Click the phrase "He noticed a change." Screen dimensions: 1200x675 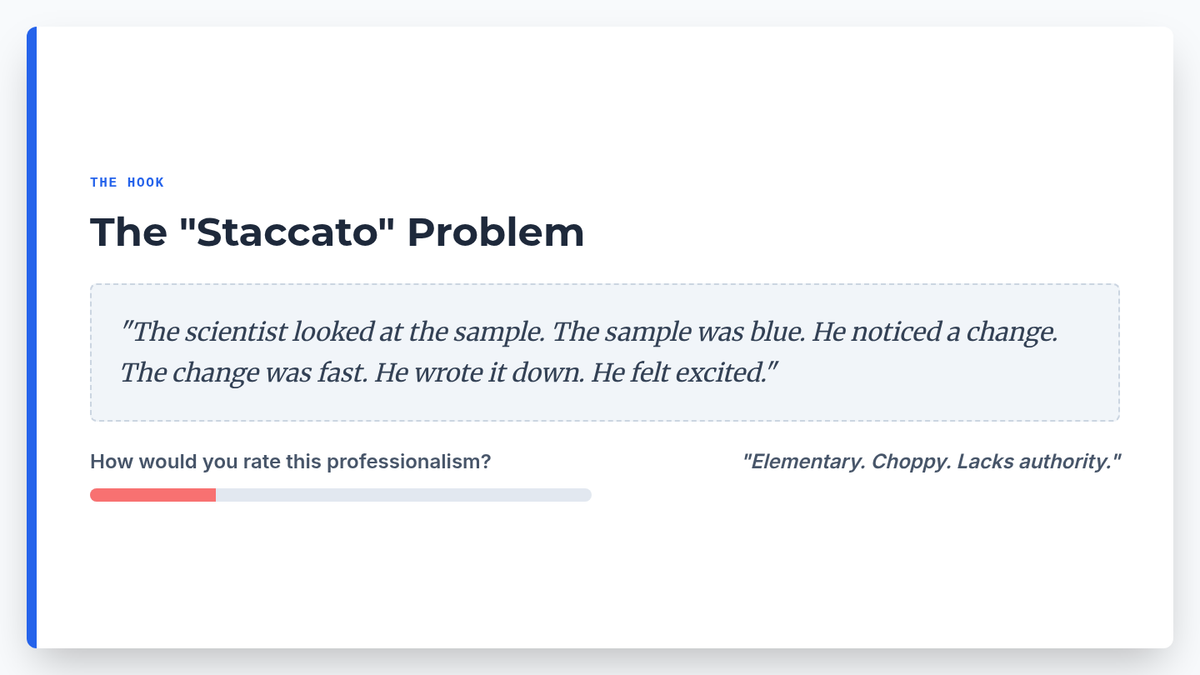[935, 332]
